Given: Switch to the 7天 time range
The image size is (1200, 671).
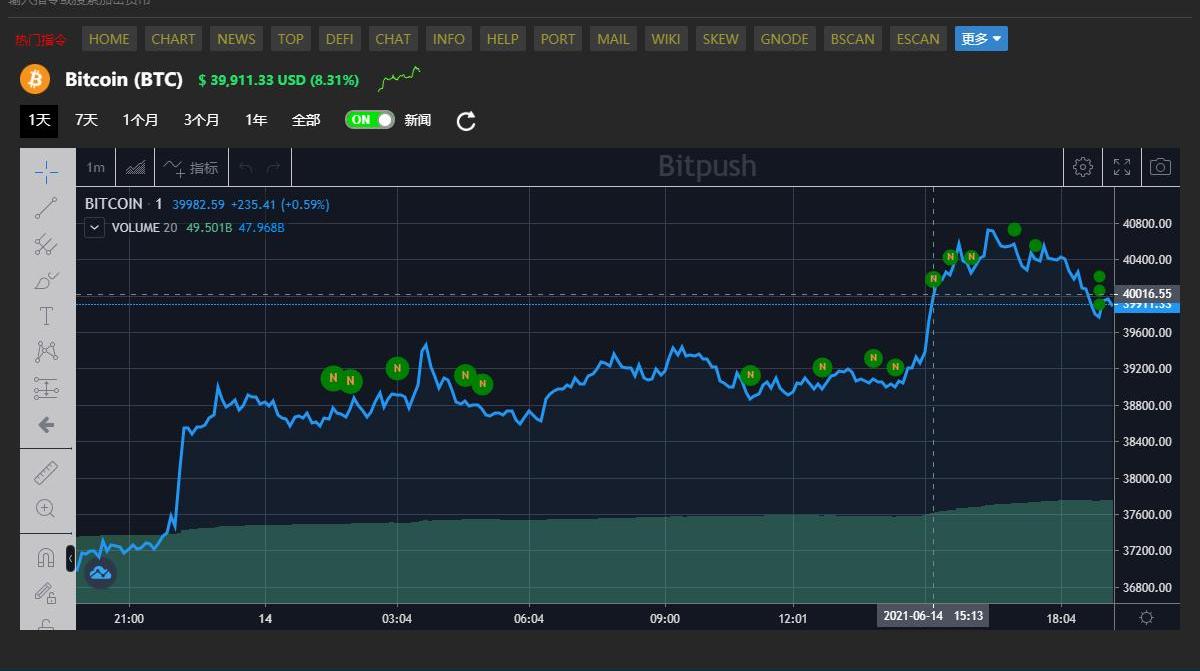Looking at the screenshot, I should pos(86,120).
